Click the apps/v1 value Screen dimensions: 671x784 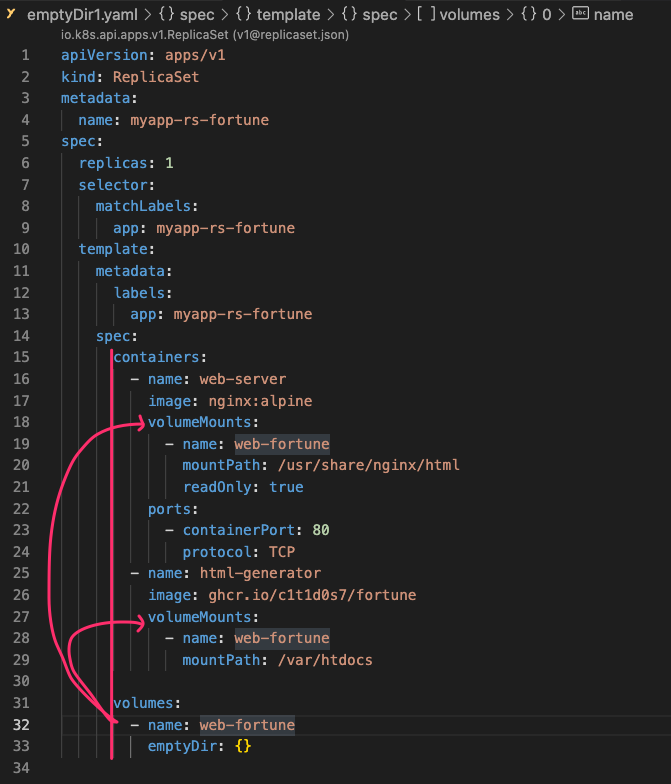click(195, 55)
